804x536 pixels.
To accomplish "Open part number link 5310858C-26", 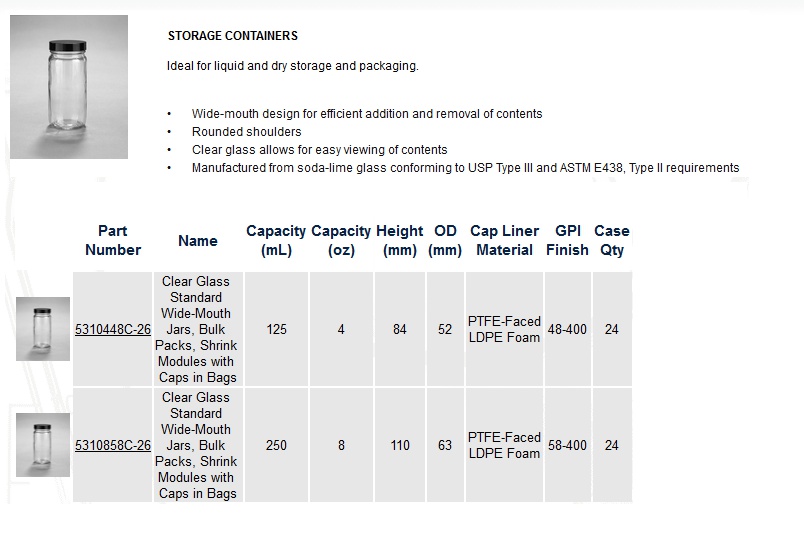I will [x=113, y=445].
